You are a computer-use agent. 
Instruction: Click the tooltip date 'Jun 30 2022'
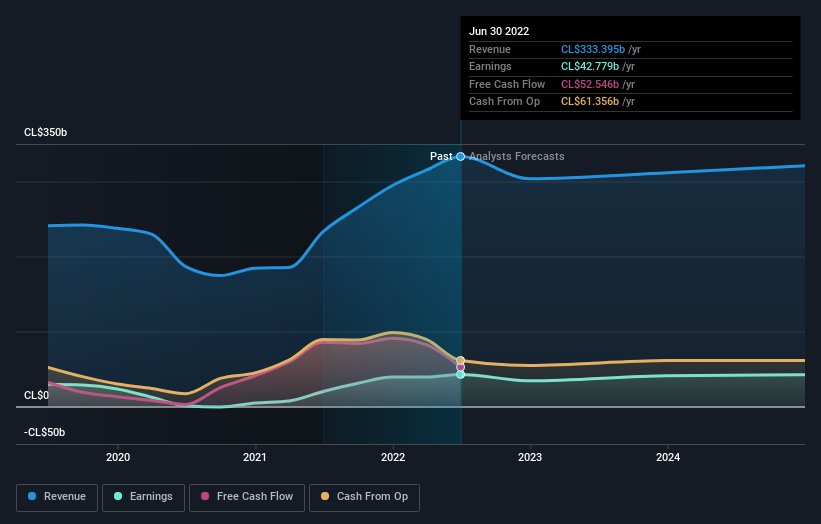(499, 31)
